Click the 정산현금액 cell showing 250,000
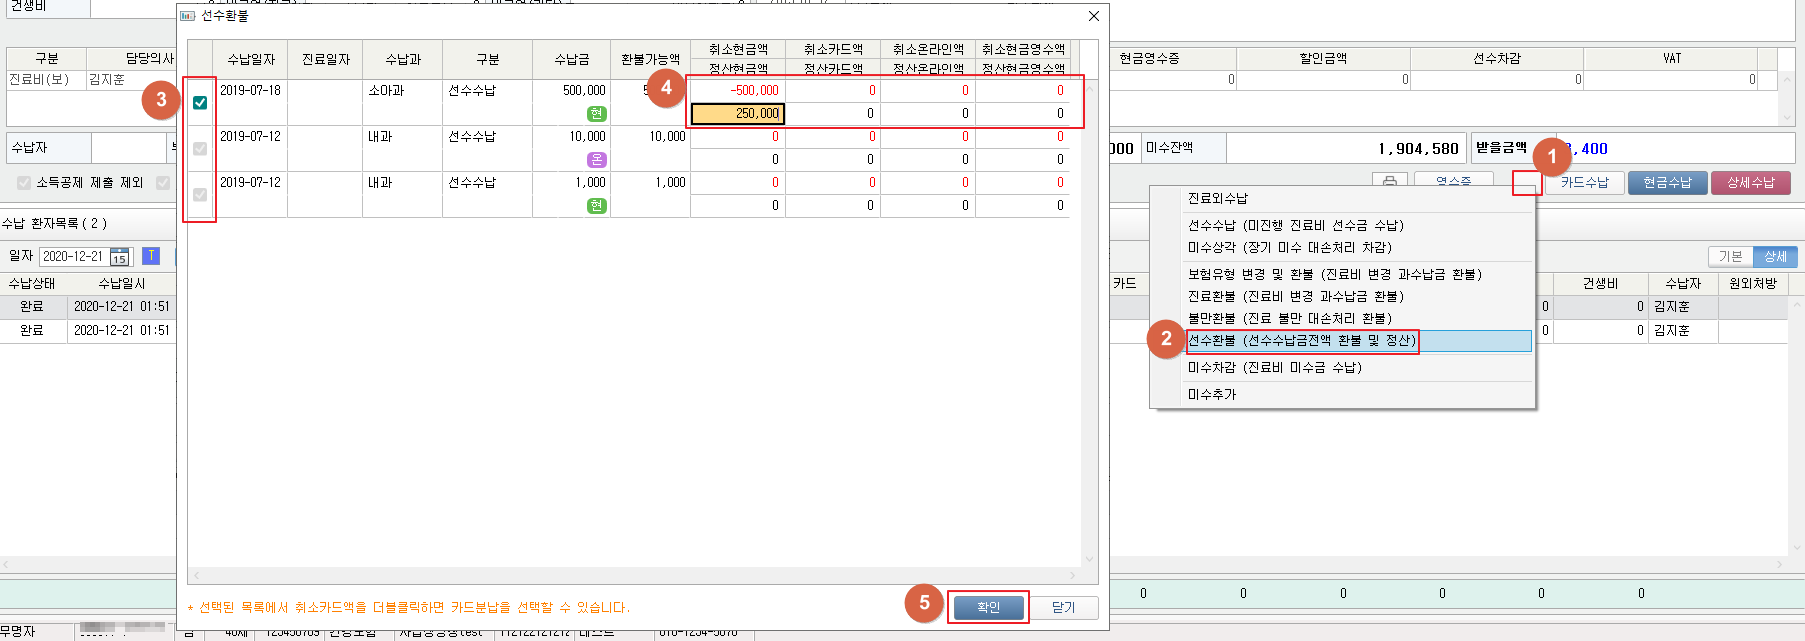 pyautogui.click(x=737, y=114)
